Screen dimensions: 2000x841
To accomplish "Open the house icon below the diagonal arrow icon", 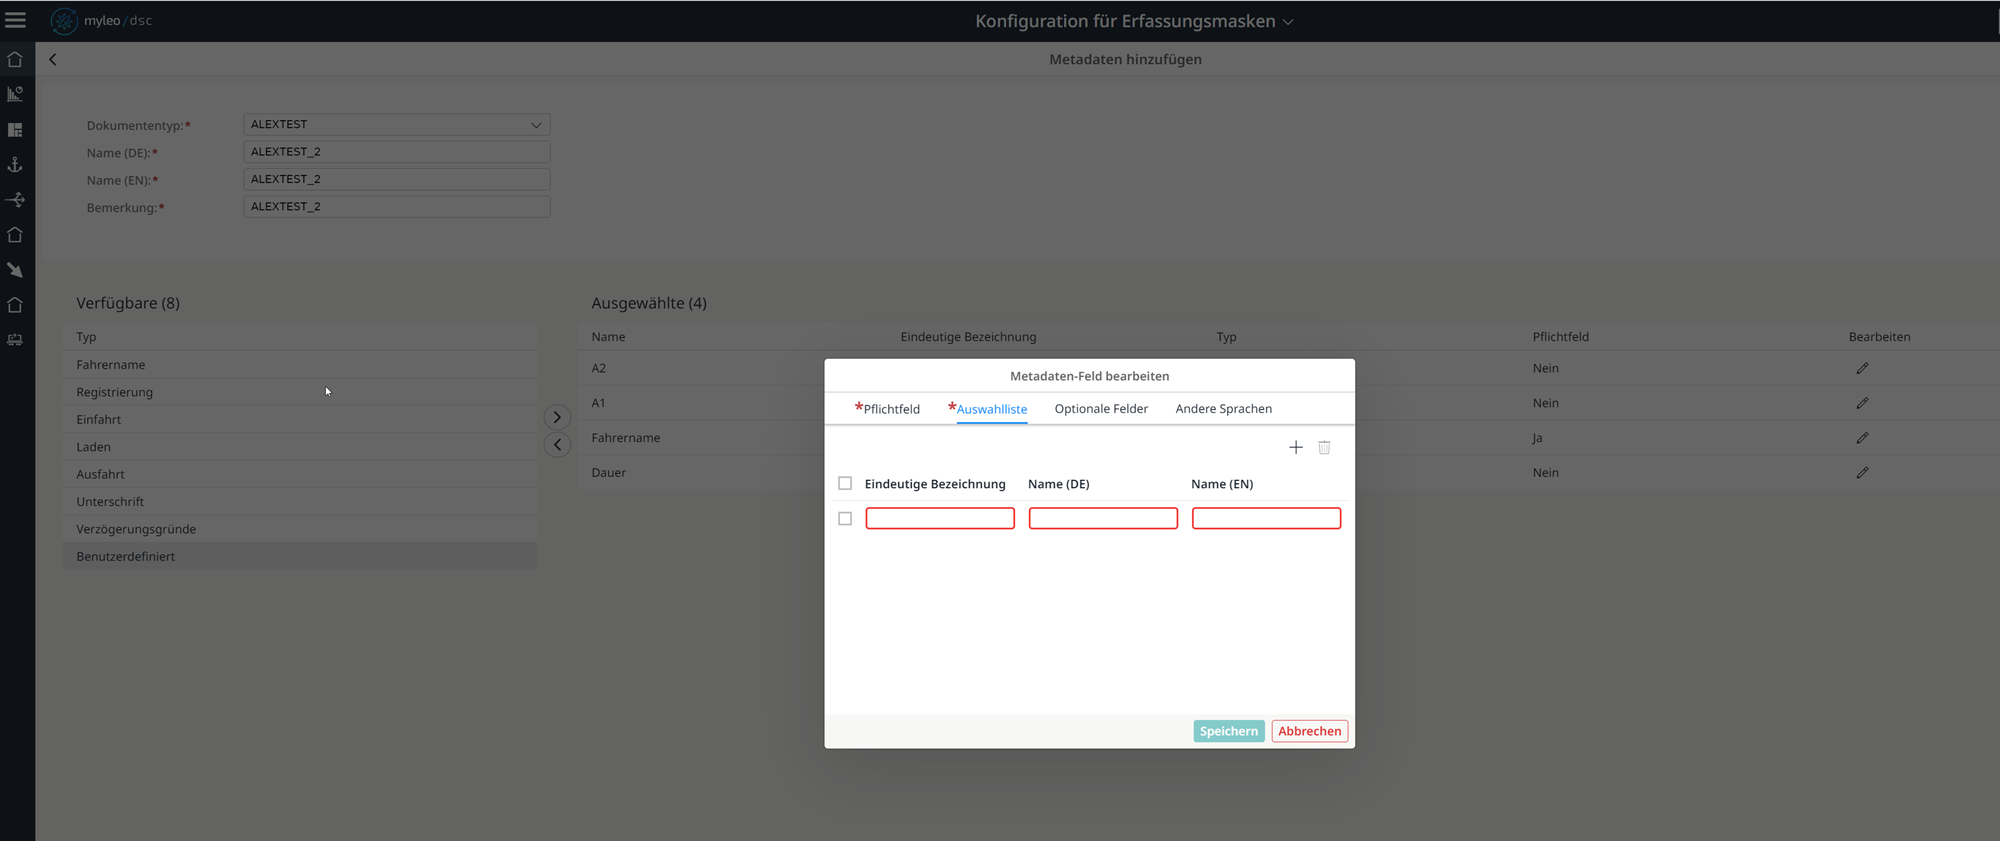I will [15, 305].
